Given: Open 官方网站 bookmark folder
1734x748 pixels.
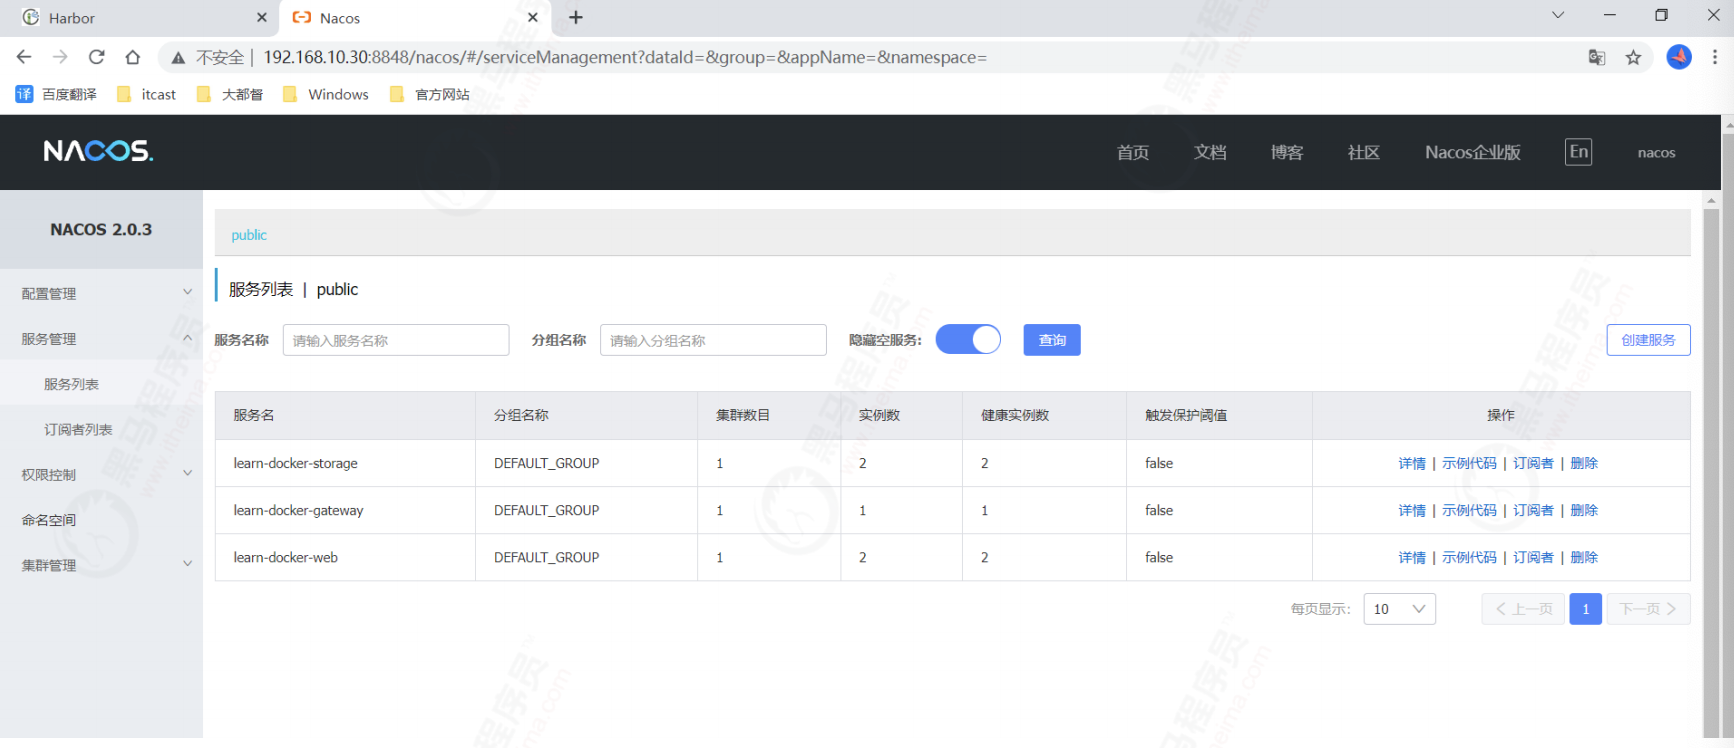Looking at the screenshot, I should (430, 94).
